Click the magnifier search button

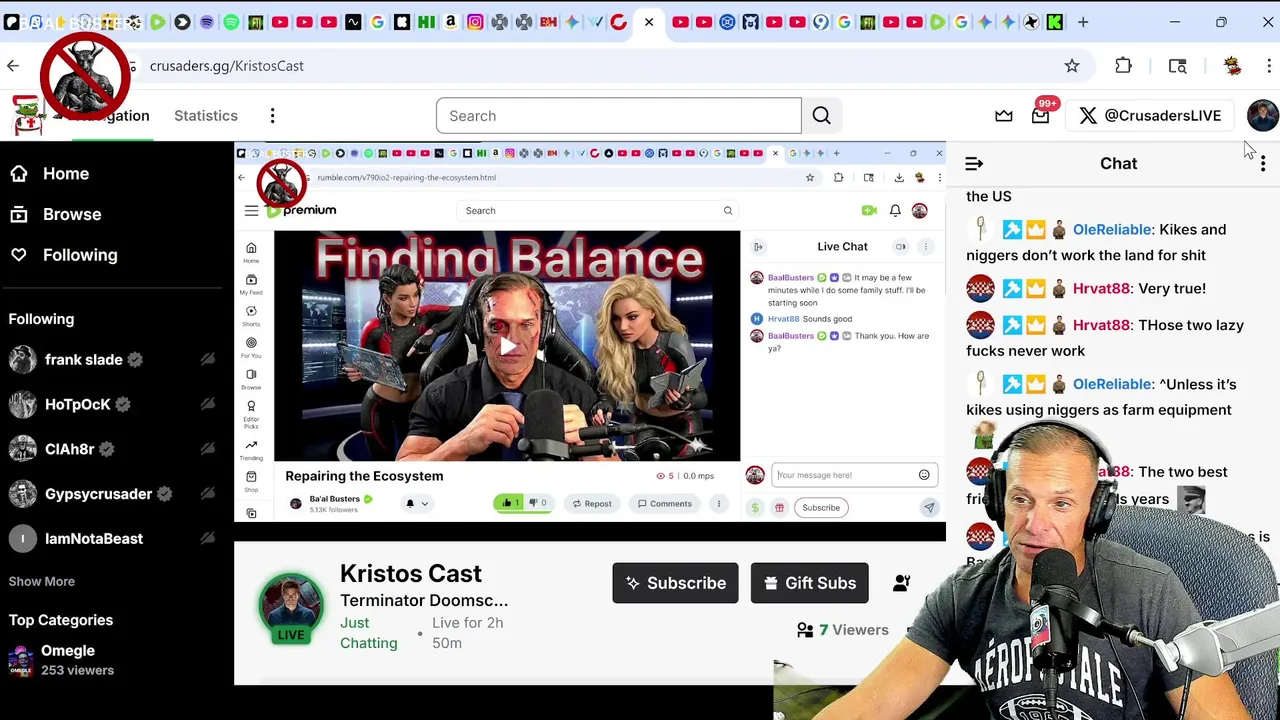tap(822, 116)
